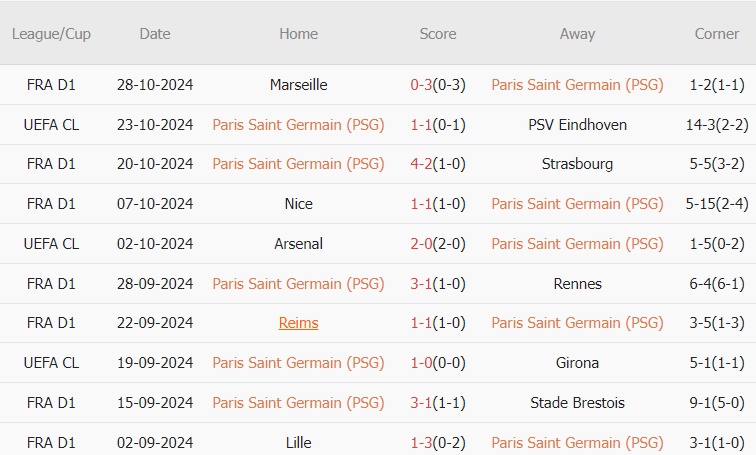Select PSV Eindhoven in the Away column

(577, 125)
